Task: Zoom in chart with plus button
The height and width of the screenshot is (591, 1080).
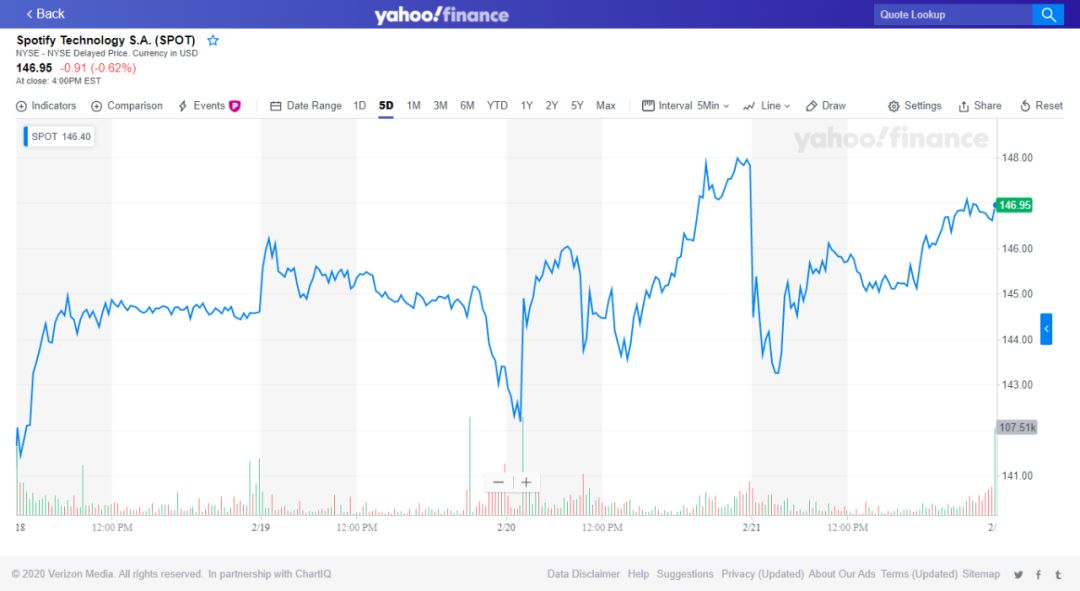Action: (x=526, y=482)
